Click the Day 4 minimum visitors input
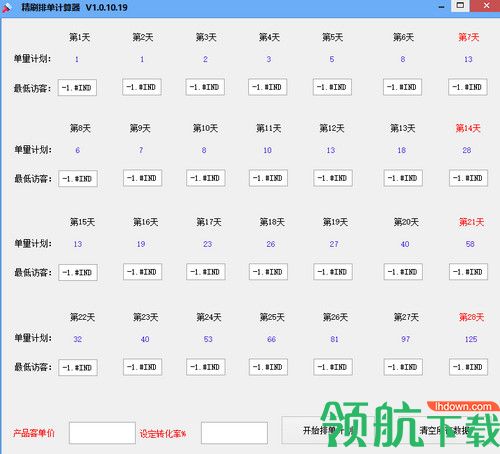Viewport: 500px width, 454px height. (x=267, y=87)
